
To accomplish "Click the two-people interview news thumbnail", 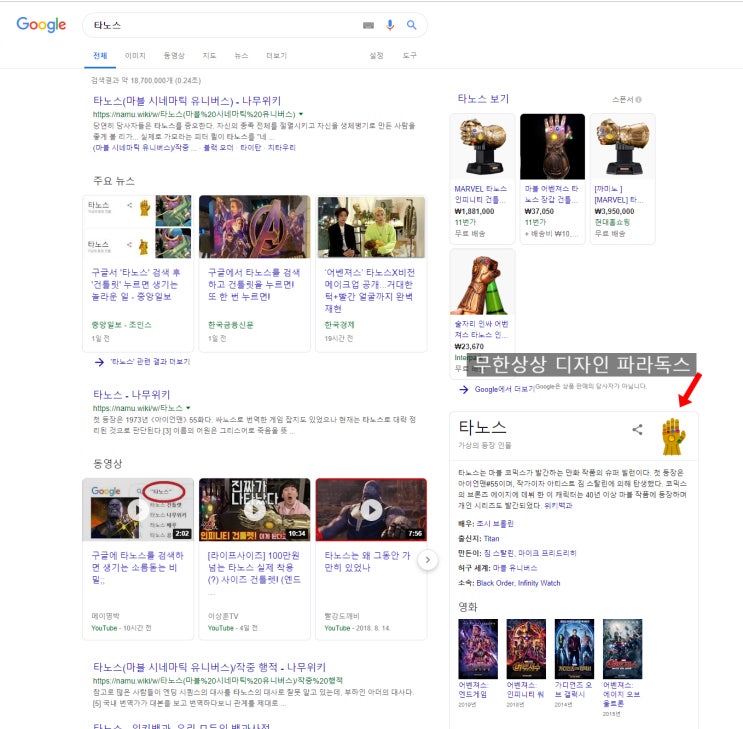I will tap(372, 227).
